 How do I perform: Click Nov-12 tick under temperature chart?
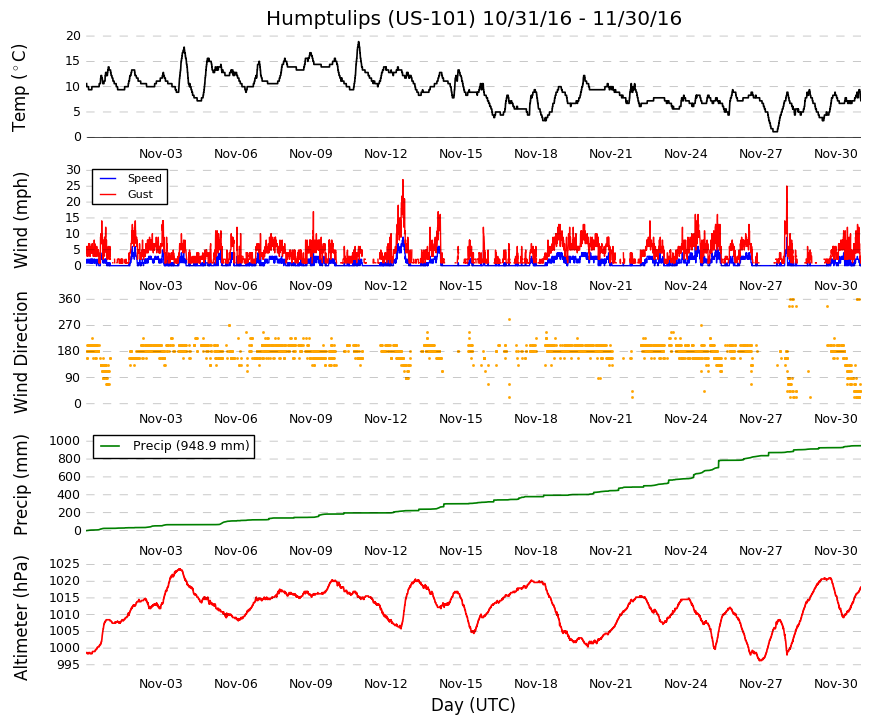coord(386,154)
